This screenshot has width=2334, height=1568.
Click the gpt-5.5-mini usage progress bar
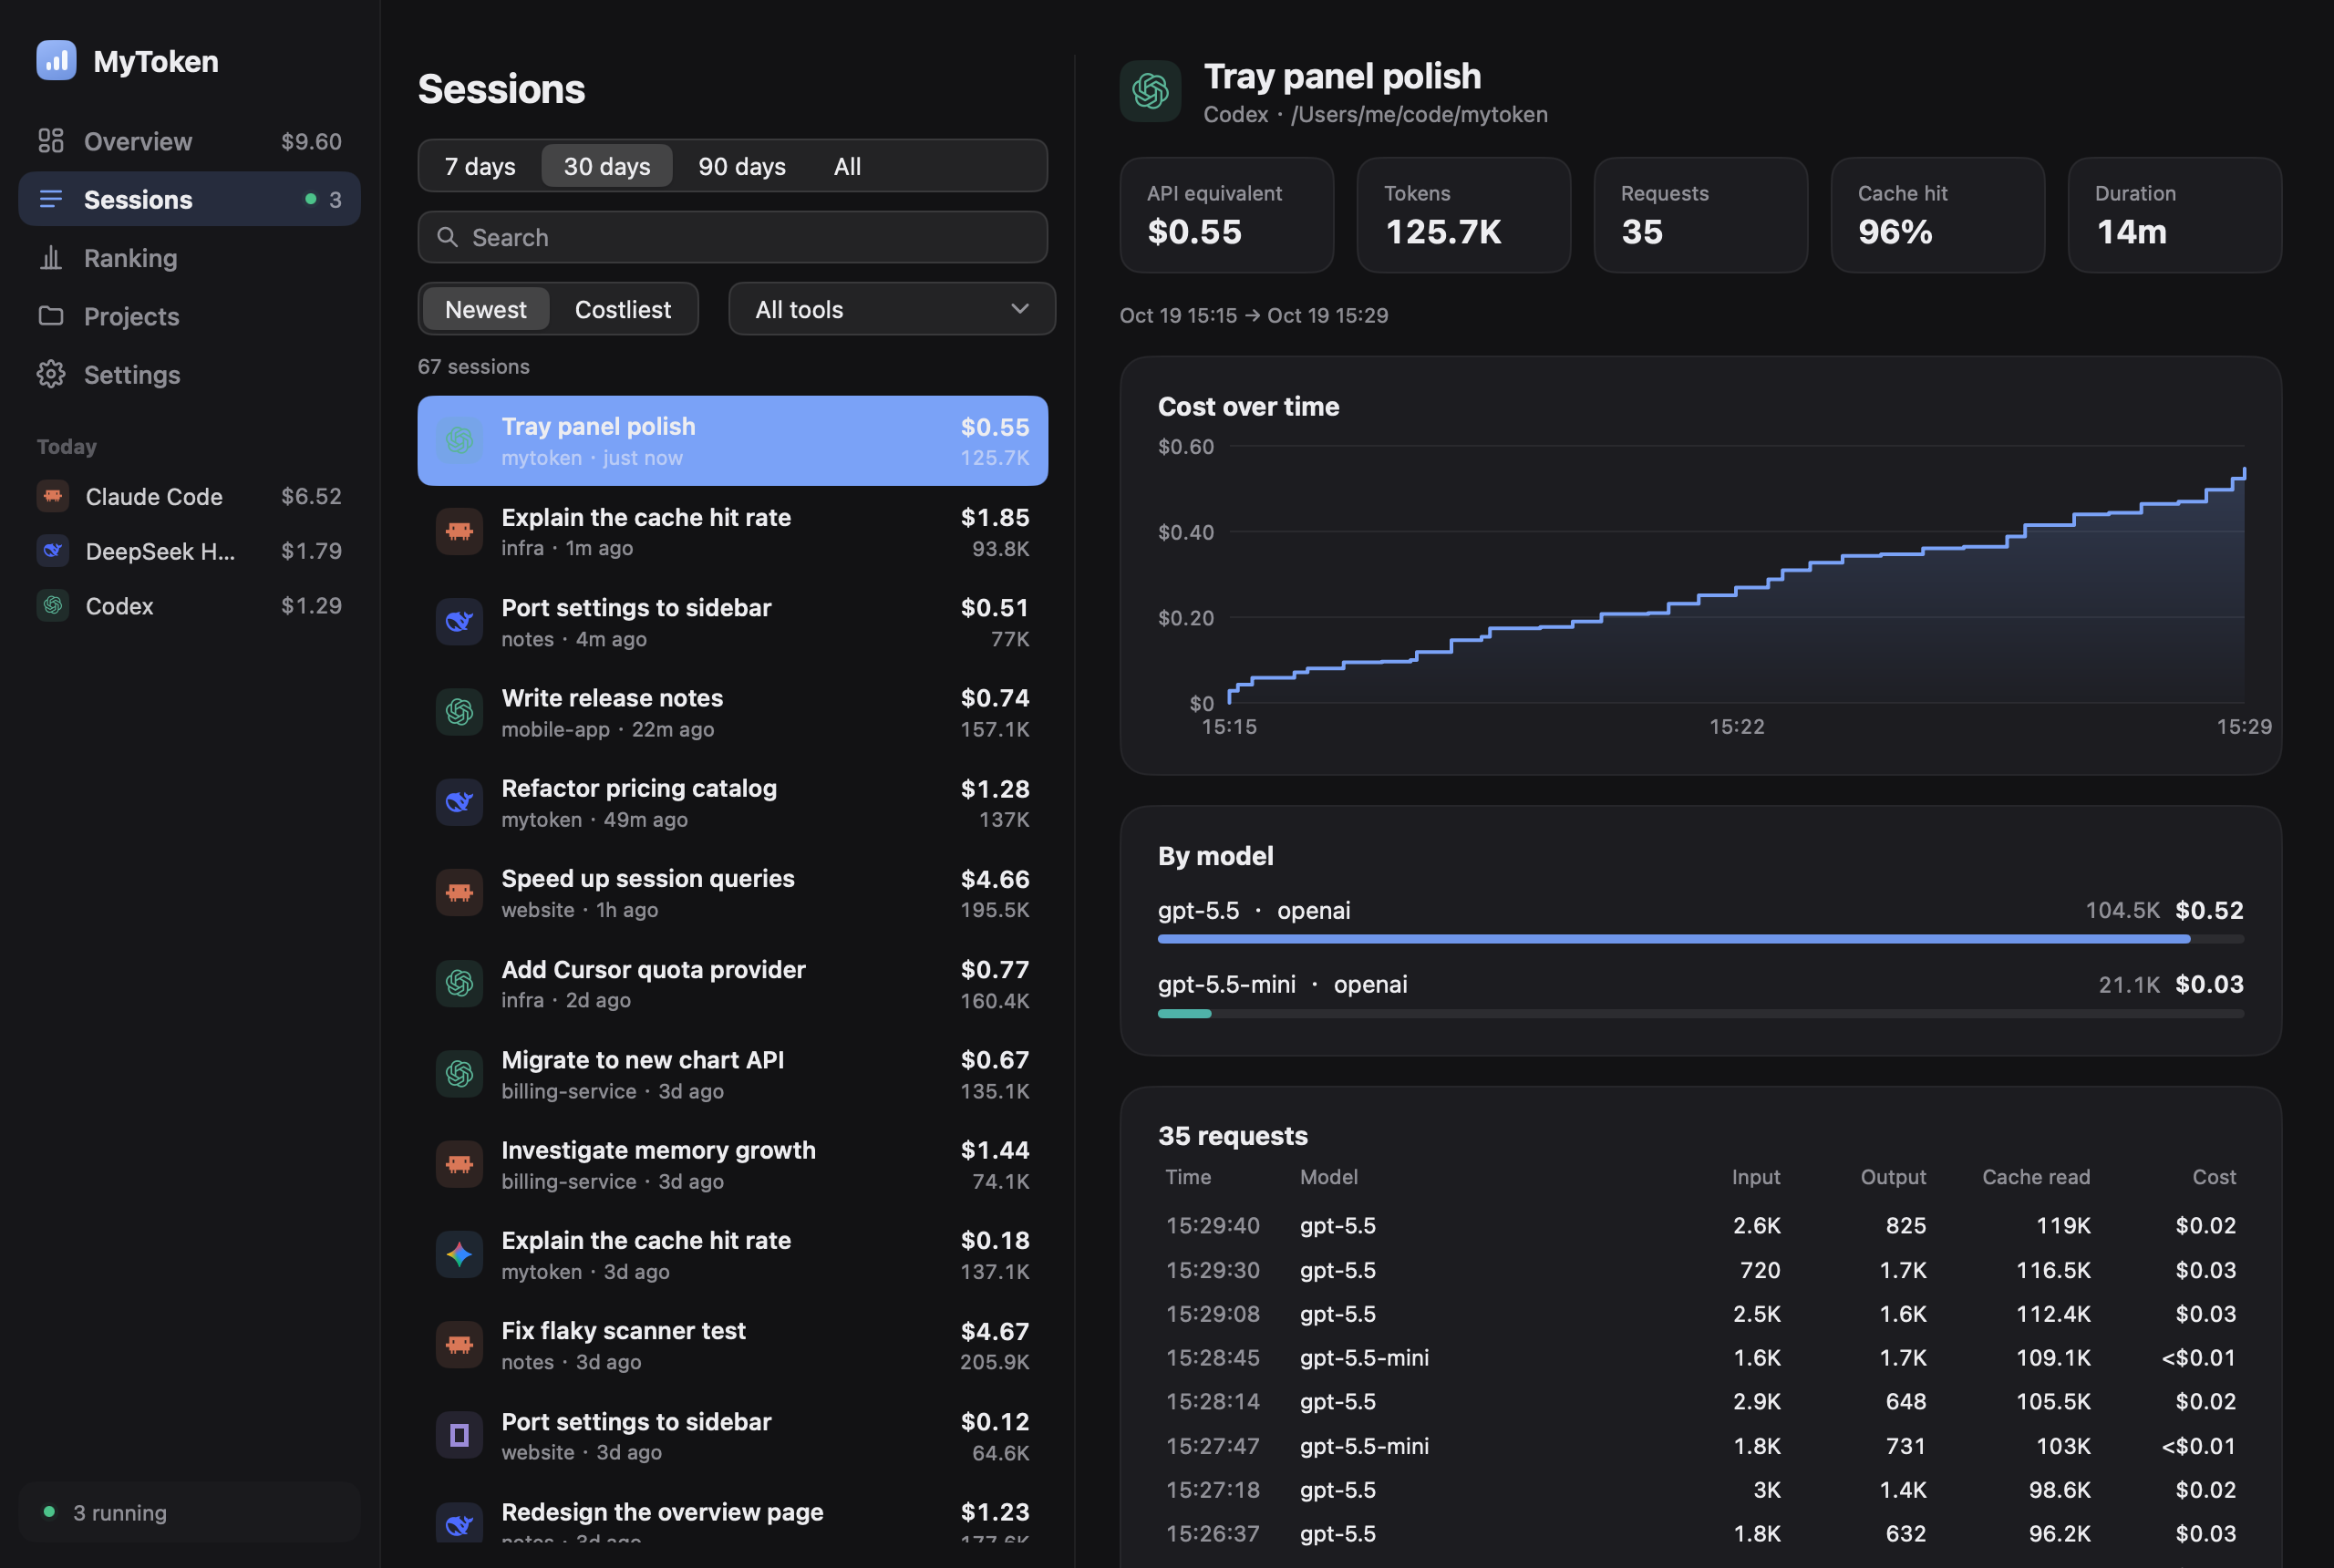tap(1700, 1014)
